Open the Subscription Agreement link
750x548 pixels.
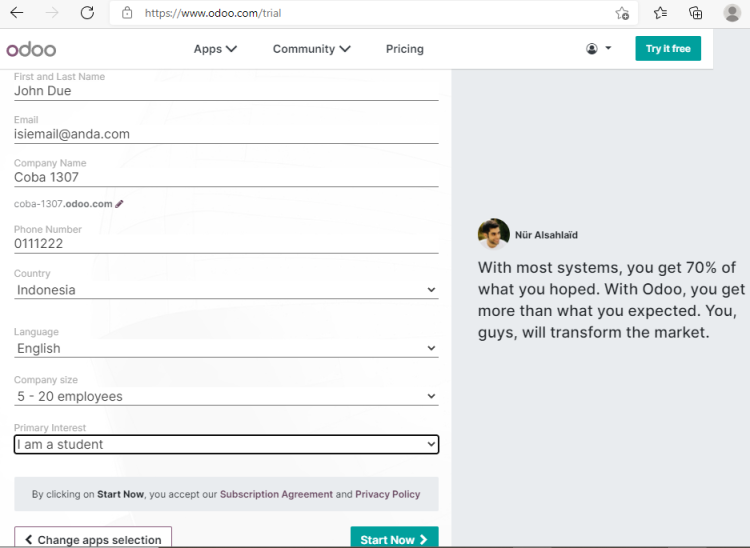[x=276, y=494]
